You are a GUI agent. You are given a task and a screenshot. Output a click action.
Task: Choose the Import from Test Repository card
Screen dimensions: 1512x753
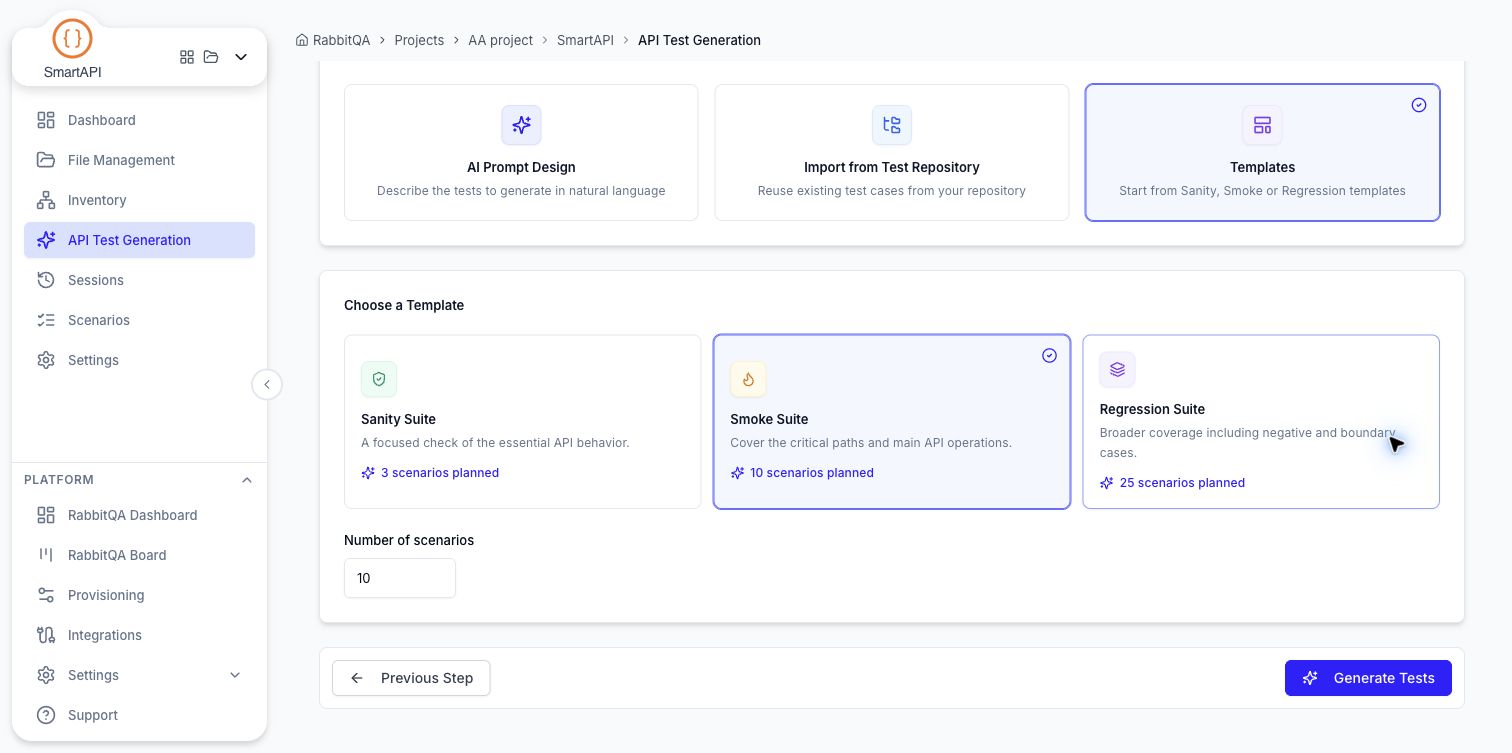(x=892, y=152)
